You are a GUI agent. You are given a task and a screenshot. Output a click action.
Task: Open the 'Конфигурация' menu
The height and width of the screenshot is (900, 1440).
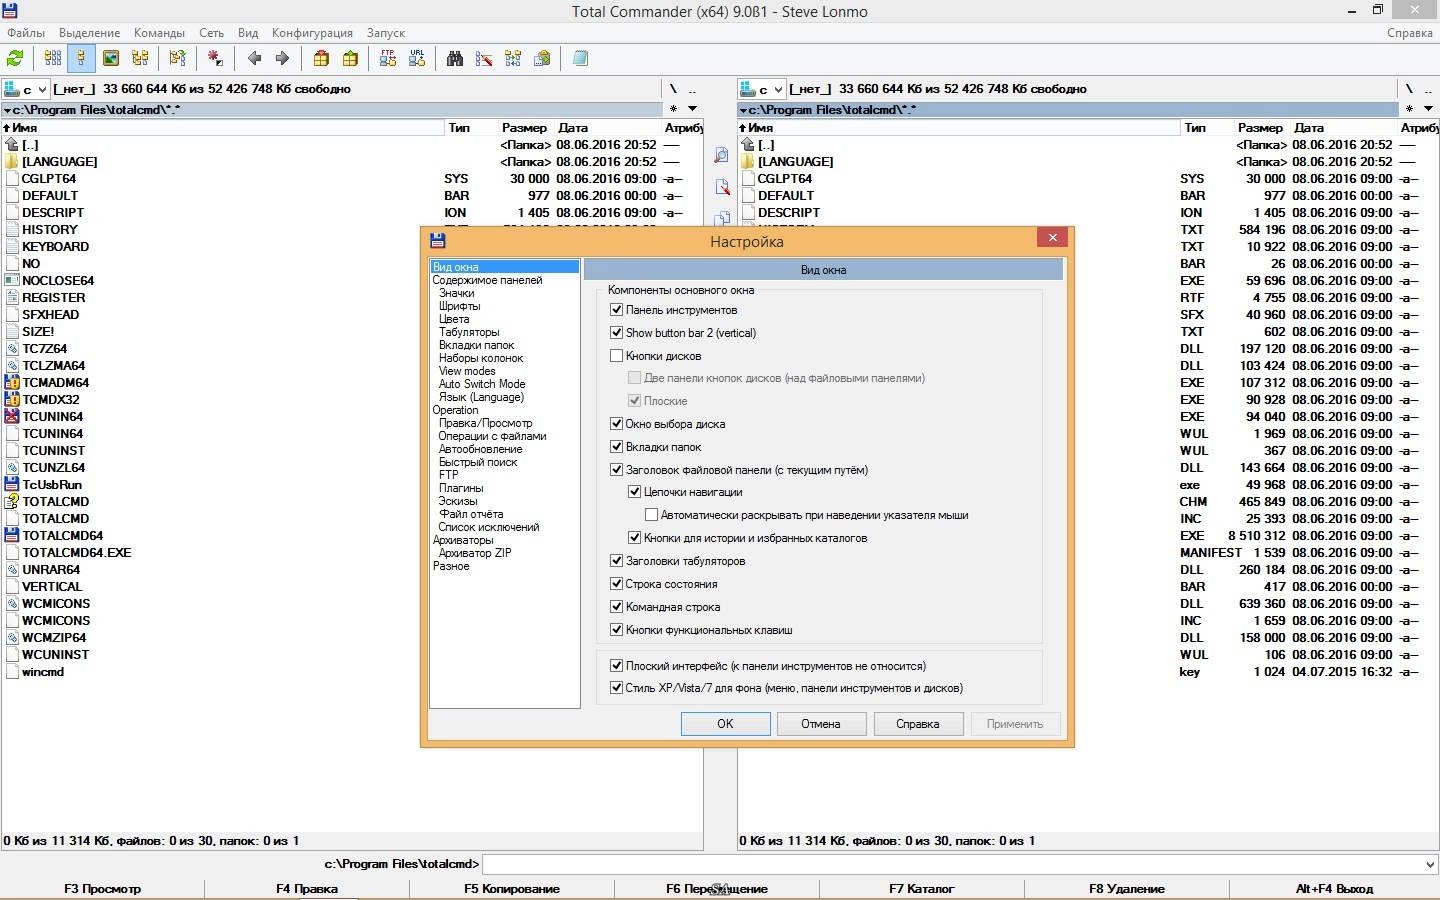click(312, 33)
